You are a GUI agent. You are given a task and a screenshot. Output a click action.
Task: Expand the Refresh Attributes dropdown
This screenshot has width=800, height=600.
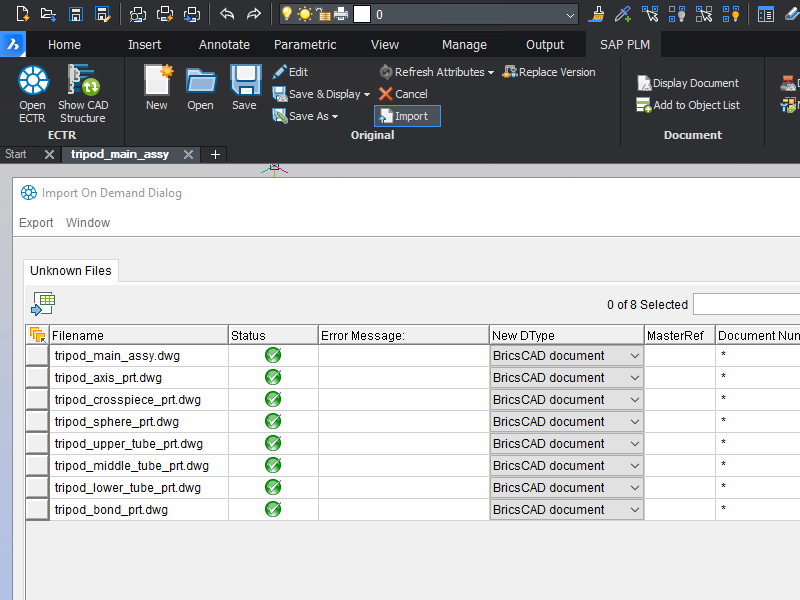491,72
